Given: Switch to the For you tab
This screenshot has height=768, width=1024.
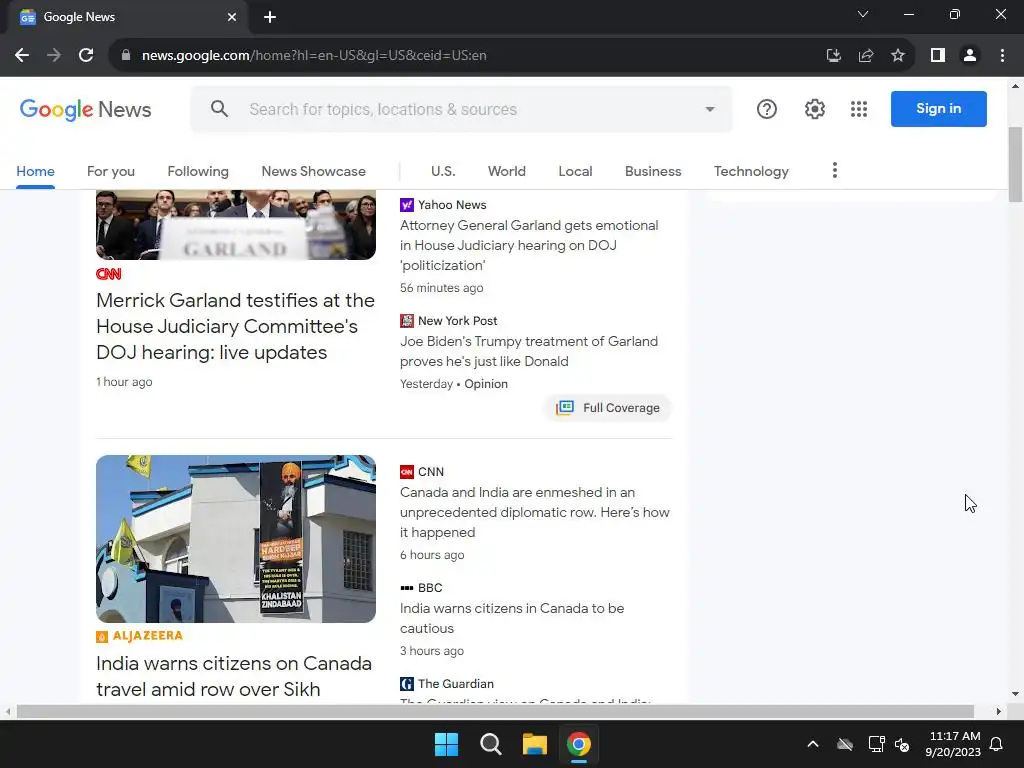Looking at the screenshot, I should 111,171.
